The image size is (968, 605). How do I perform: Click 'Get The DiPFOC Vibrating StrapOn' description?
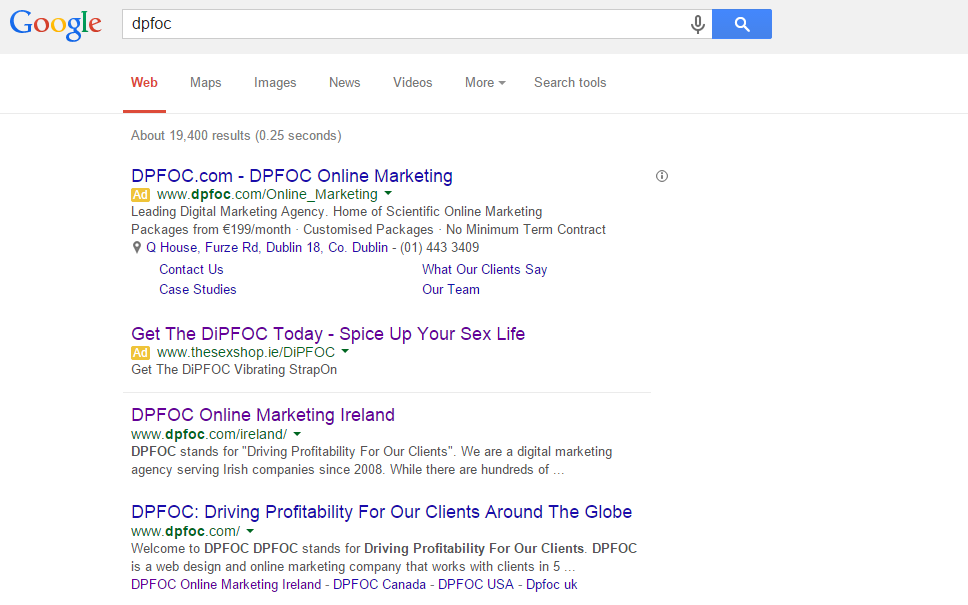coord(234,370)
